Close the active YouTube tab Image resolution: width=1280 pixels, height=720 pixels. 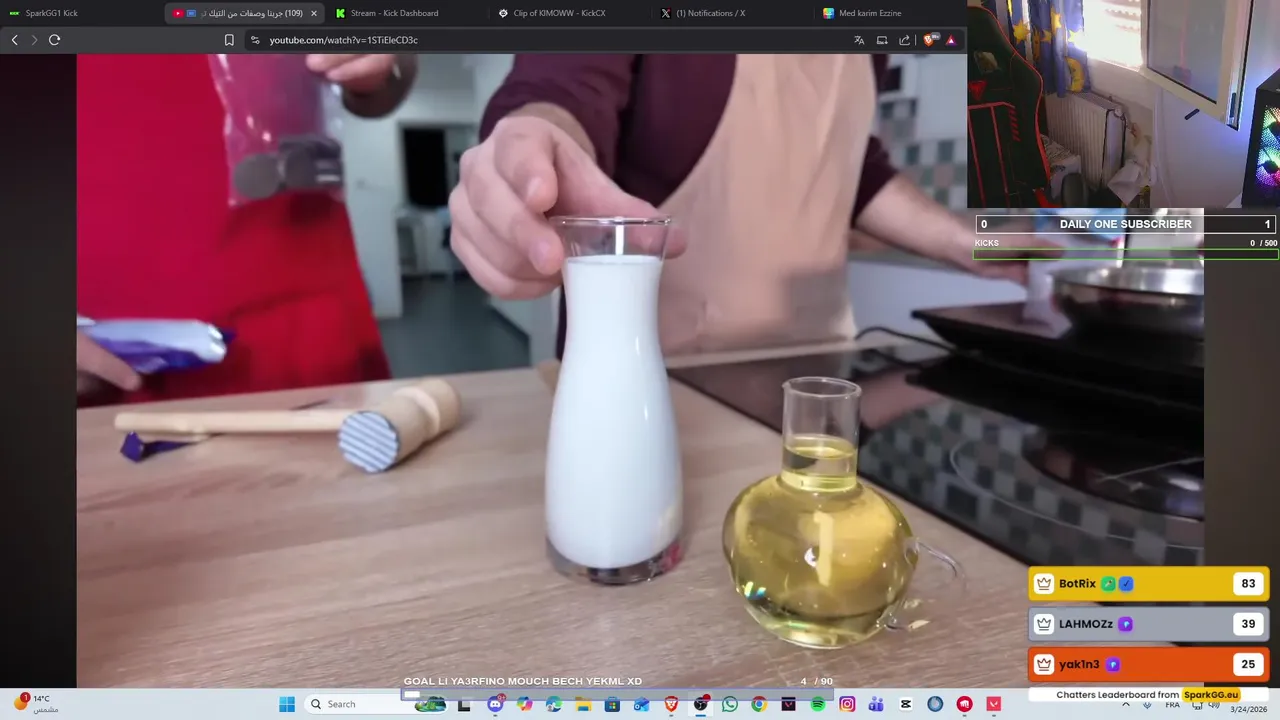pyautogui.click(x=314, y=13)
